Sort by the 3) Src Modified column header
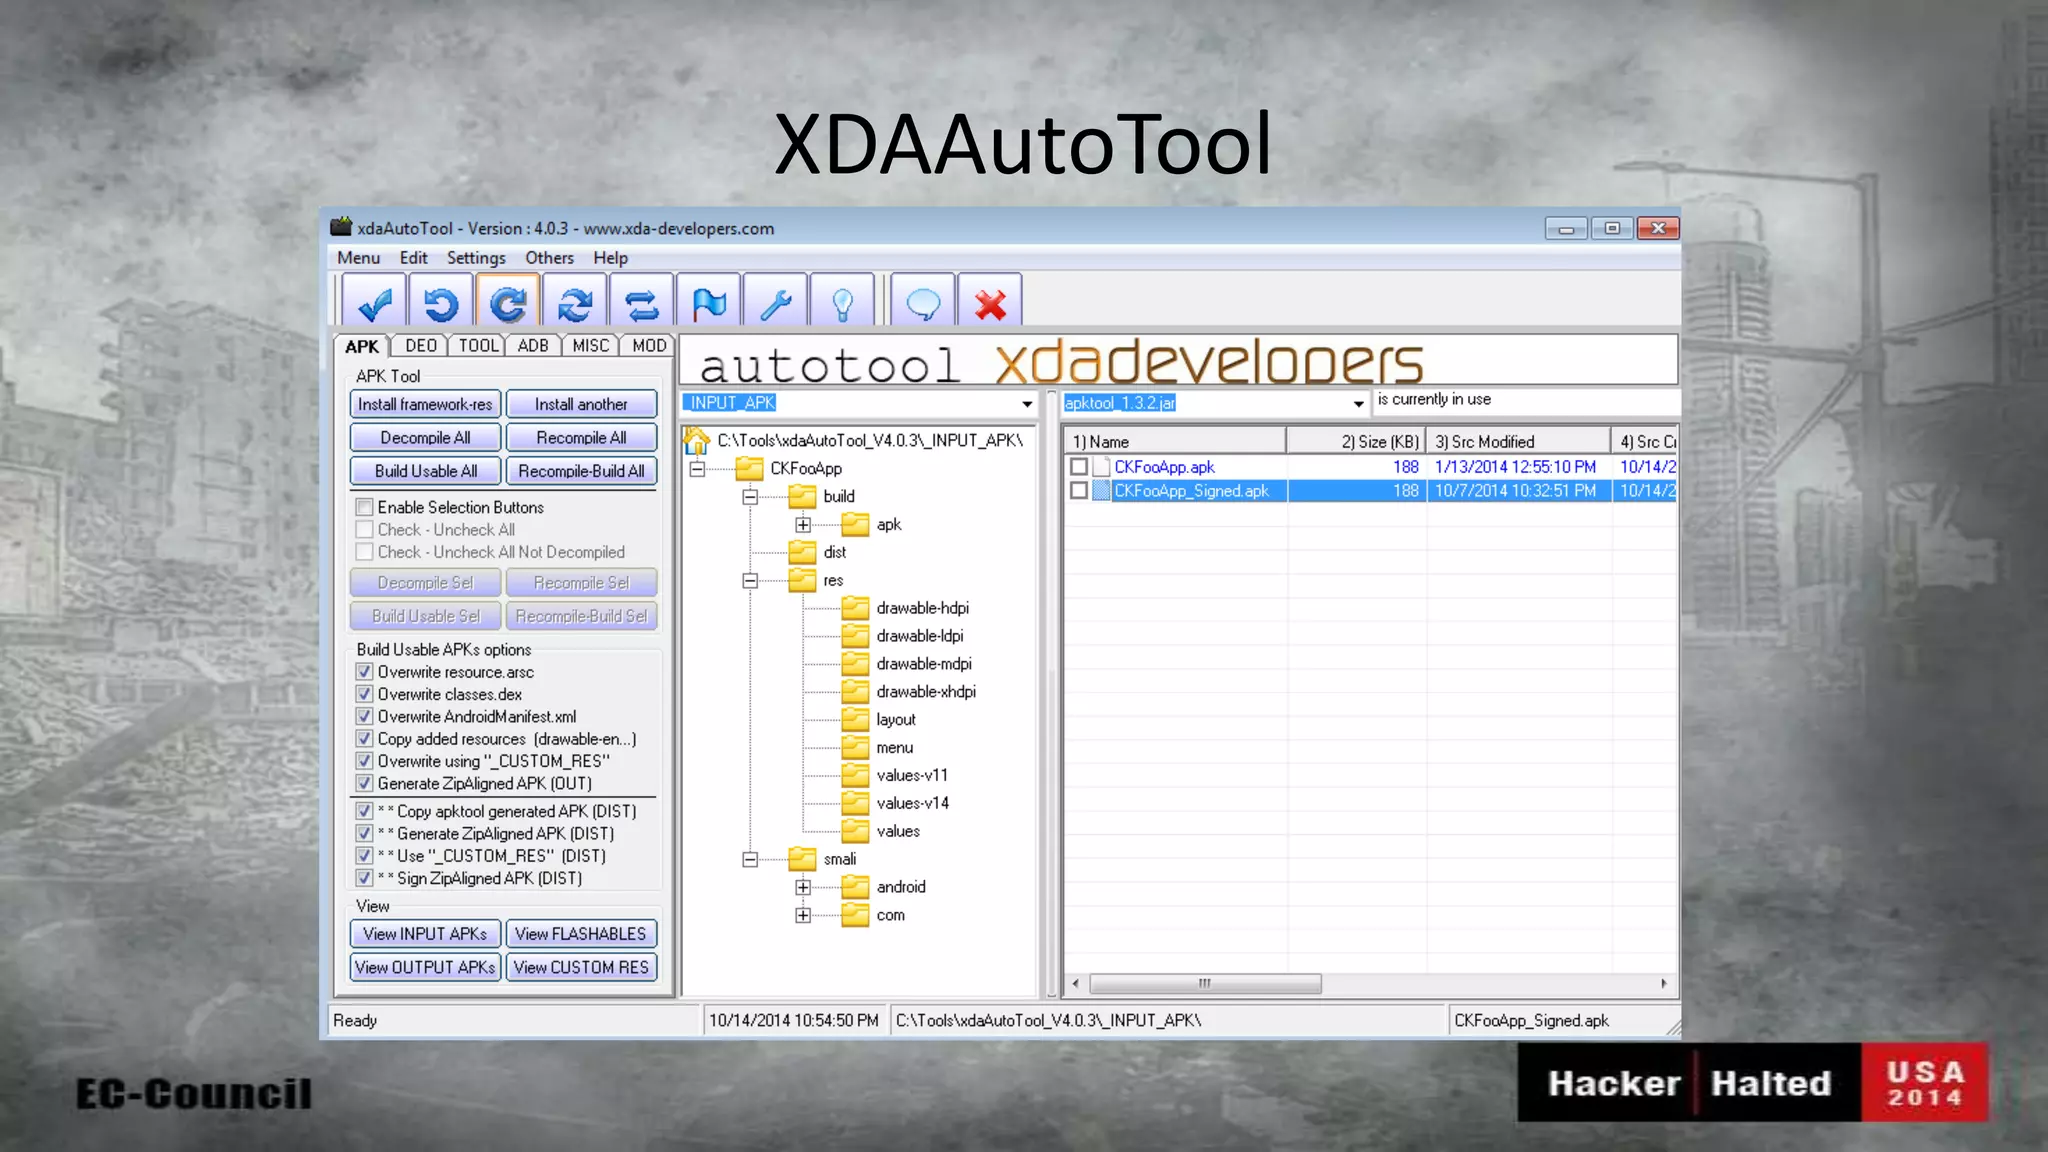The height and width of the screenshot is (1152, 2048). [1519, 441]
